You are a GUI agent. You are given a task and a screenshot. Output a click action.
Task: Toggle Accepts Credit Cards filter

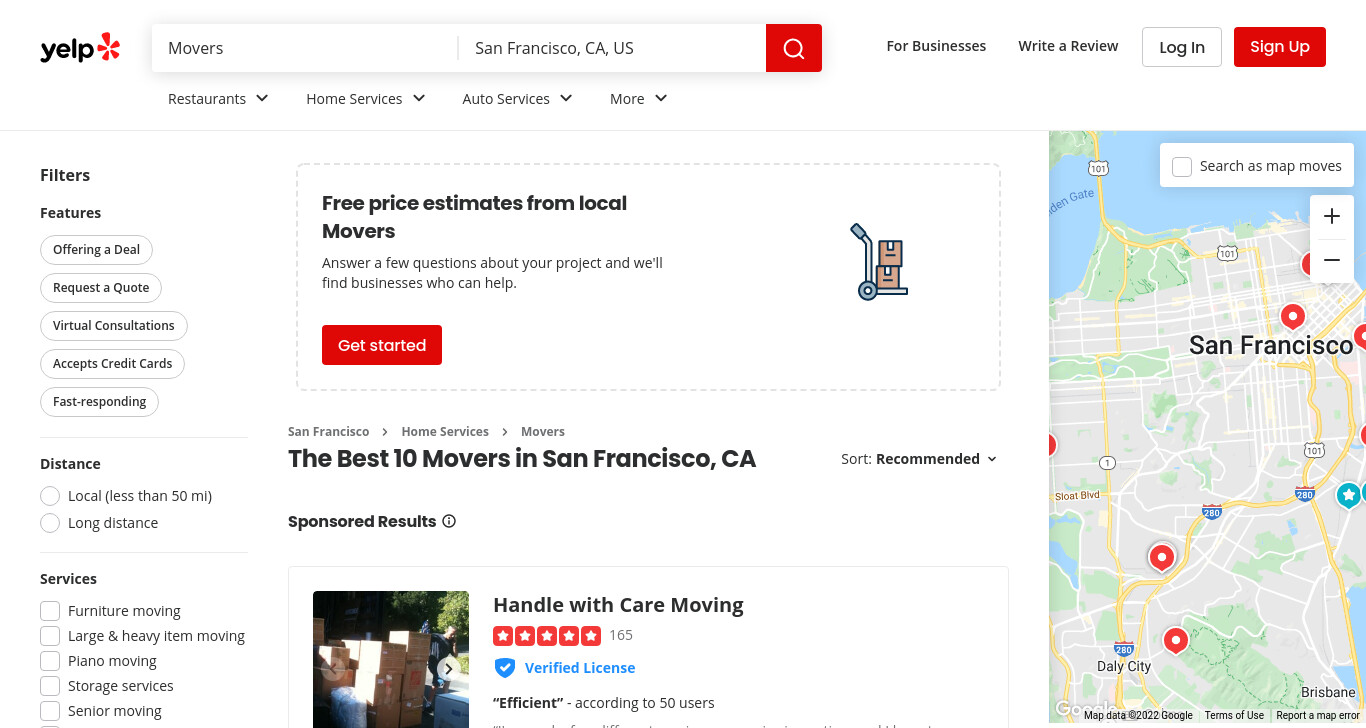point(113,364)
